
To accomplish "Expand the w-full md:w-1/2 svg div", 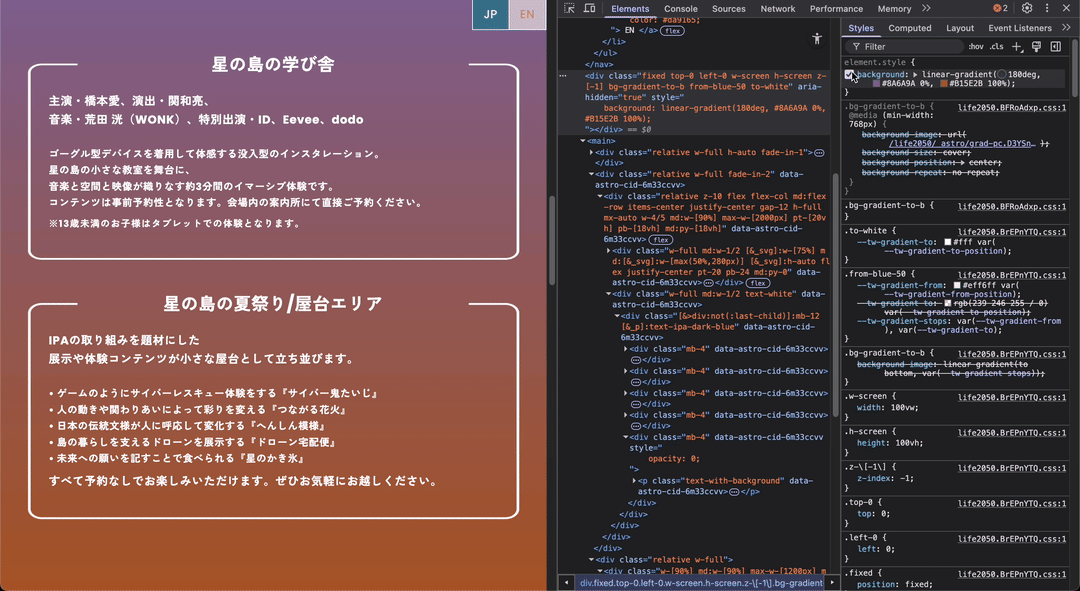I will [608, 251].
